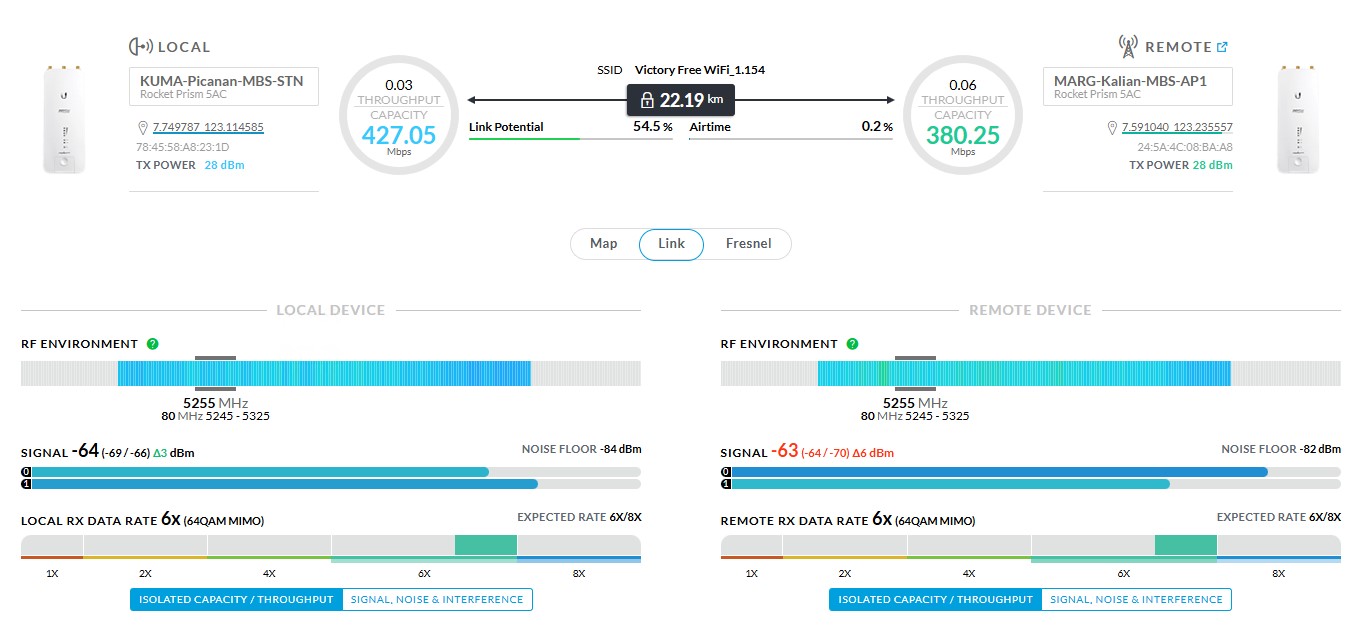The width and height of the screenshot is (1362, 625).
Task: Click the remote device location pin icon
Action: tap(1112, 128)
